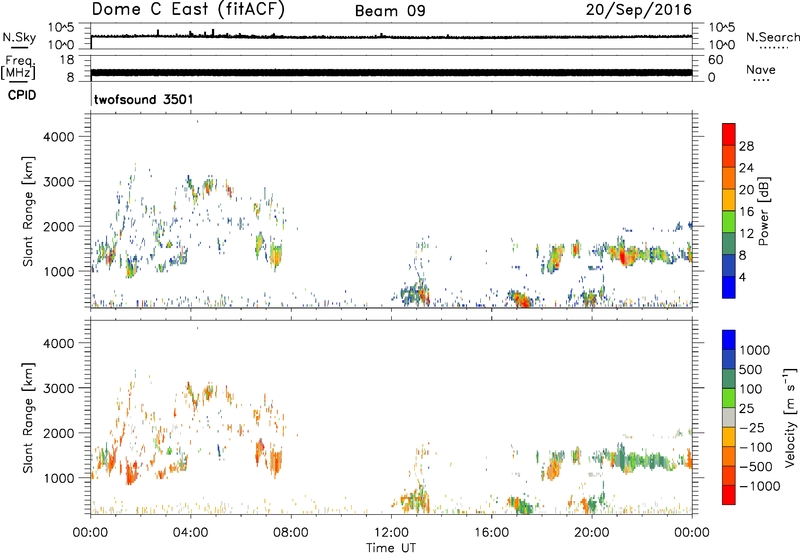The width and height of the screenshot is (800, 554).
Task: Select the 'N.Search' legend label
Action: (x=773, y=37)
